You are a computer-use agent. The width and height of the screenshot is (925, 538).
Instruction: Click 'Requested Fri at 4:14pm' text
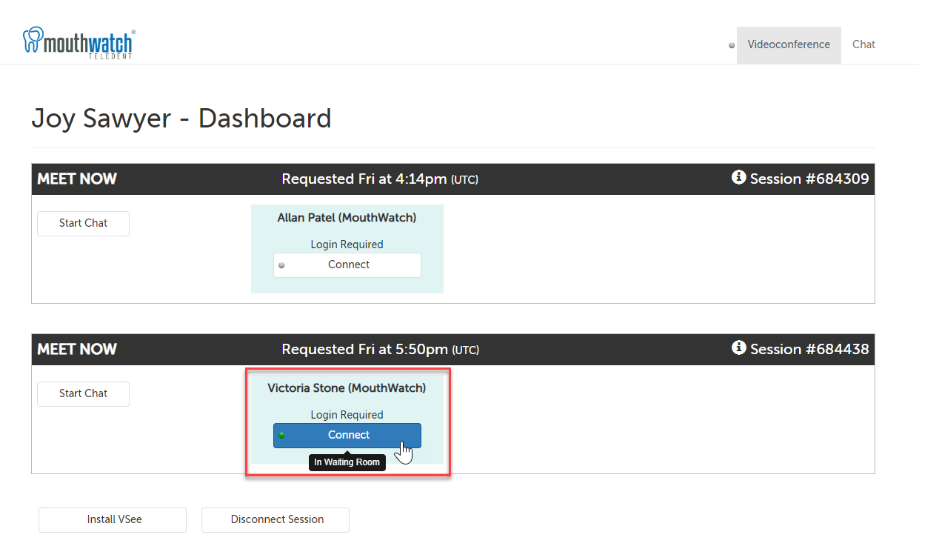pos(364,179)
